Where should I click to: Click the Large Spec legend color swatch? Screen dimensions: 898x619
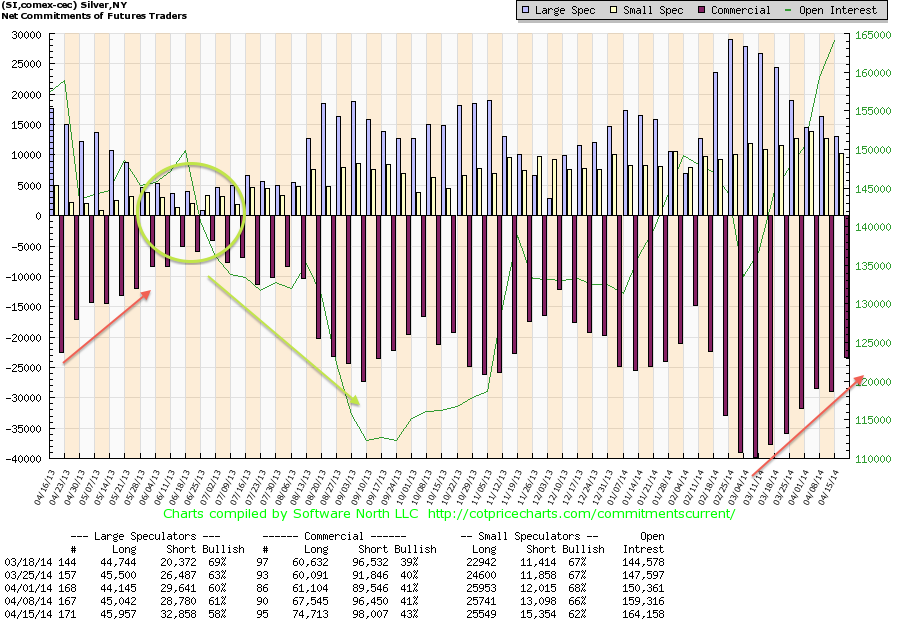[x=526, y=10]
